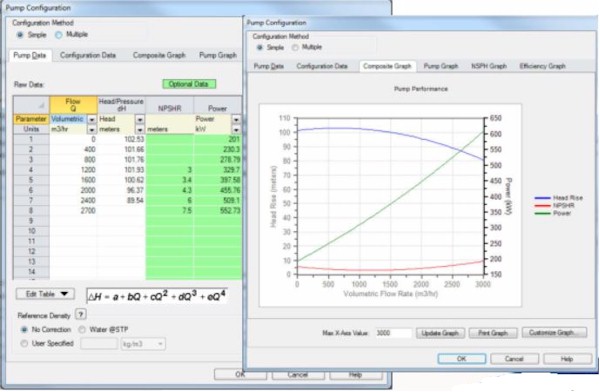This screenshot has height=392, width=600.
Task: Click Max X-Axis Value input field
Action: 393,333
